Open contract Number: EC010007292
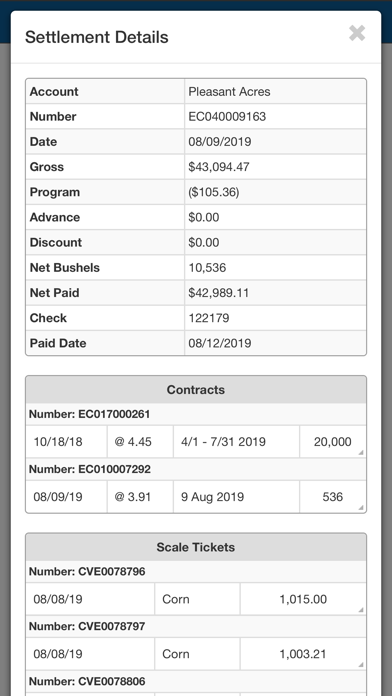392x696 pixels. tap(89, 469)
